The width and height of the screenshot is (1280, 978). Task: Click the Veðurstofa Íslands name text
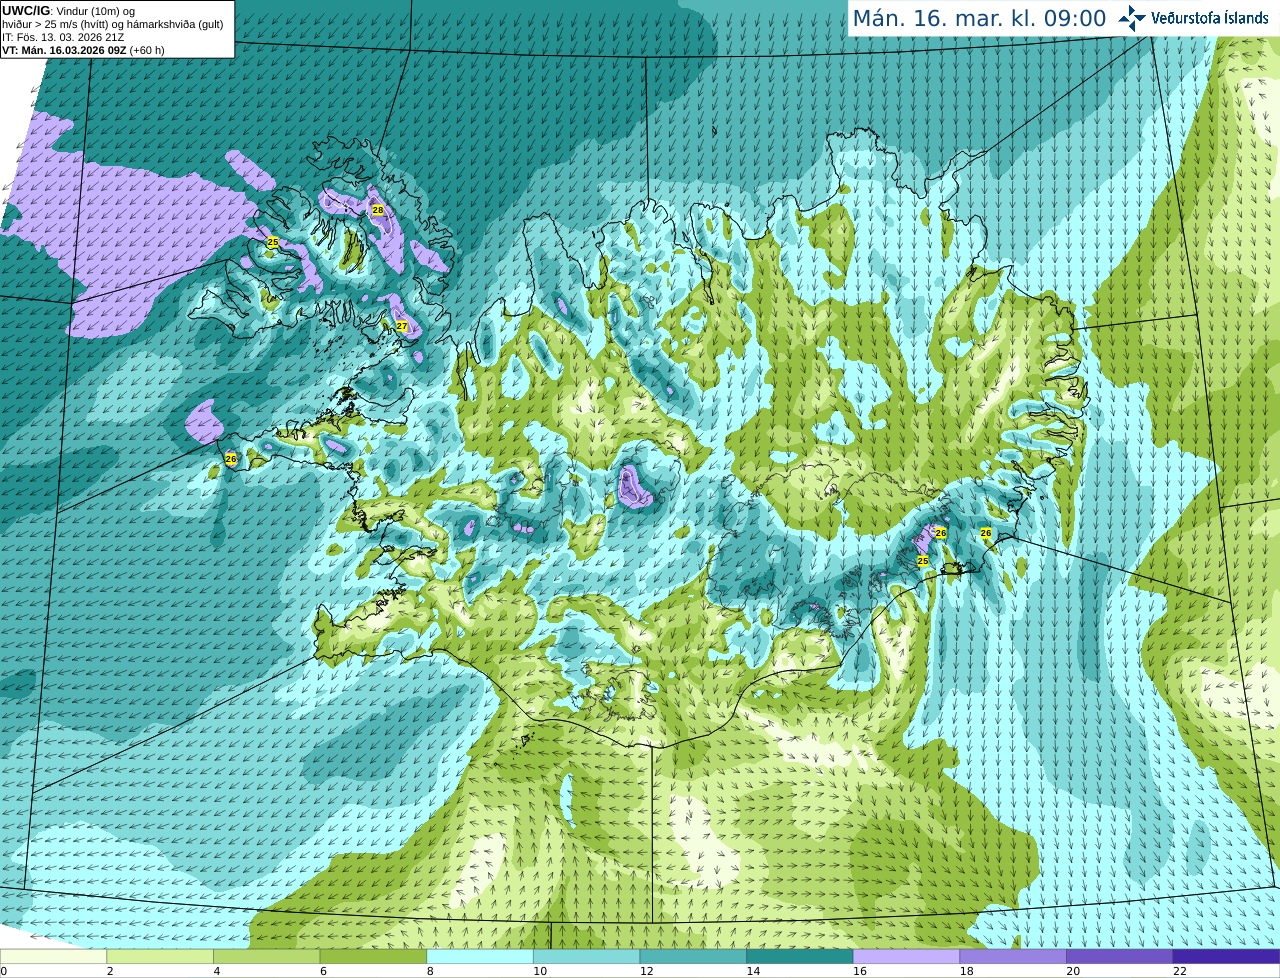pyautogui.click(x=1210, y=18)
